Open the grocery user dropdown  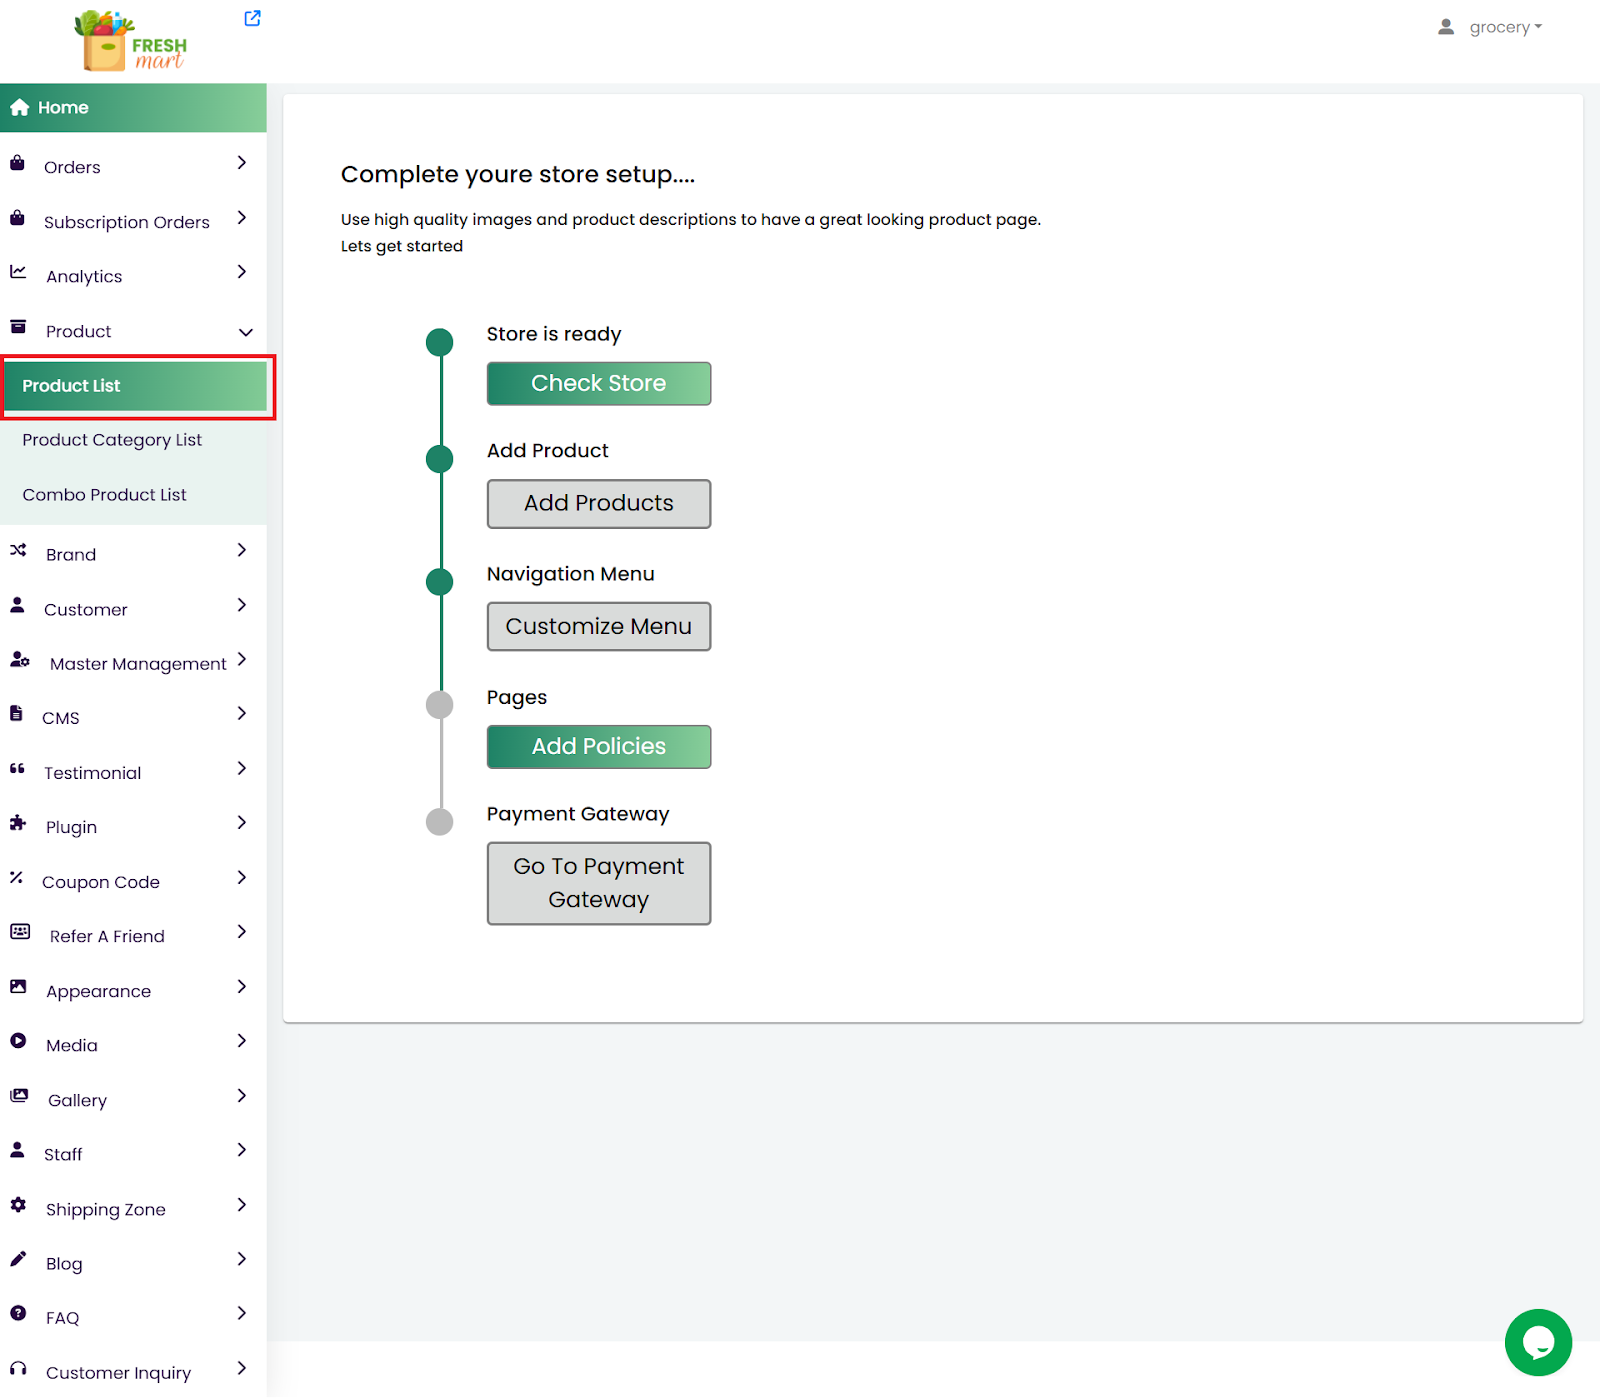tap(1504, 27)
